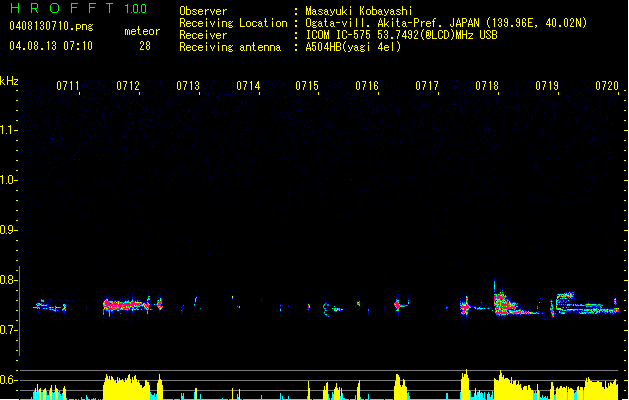The width and height of the screenshot is (629, 400).
Task: Click the 0719 time marker
Action: point(547,86)
